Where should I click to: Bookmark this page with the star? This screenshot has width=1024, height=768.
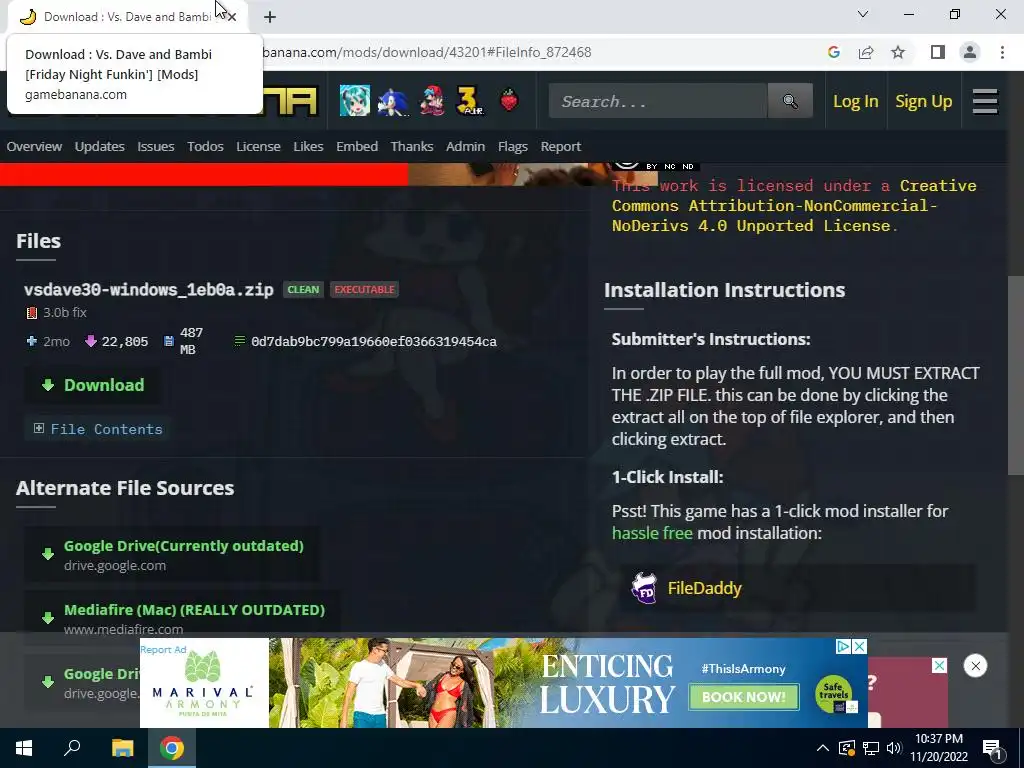click(x=899, y=52)
